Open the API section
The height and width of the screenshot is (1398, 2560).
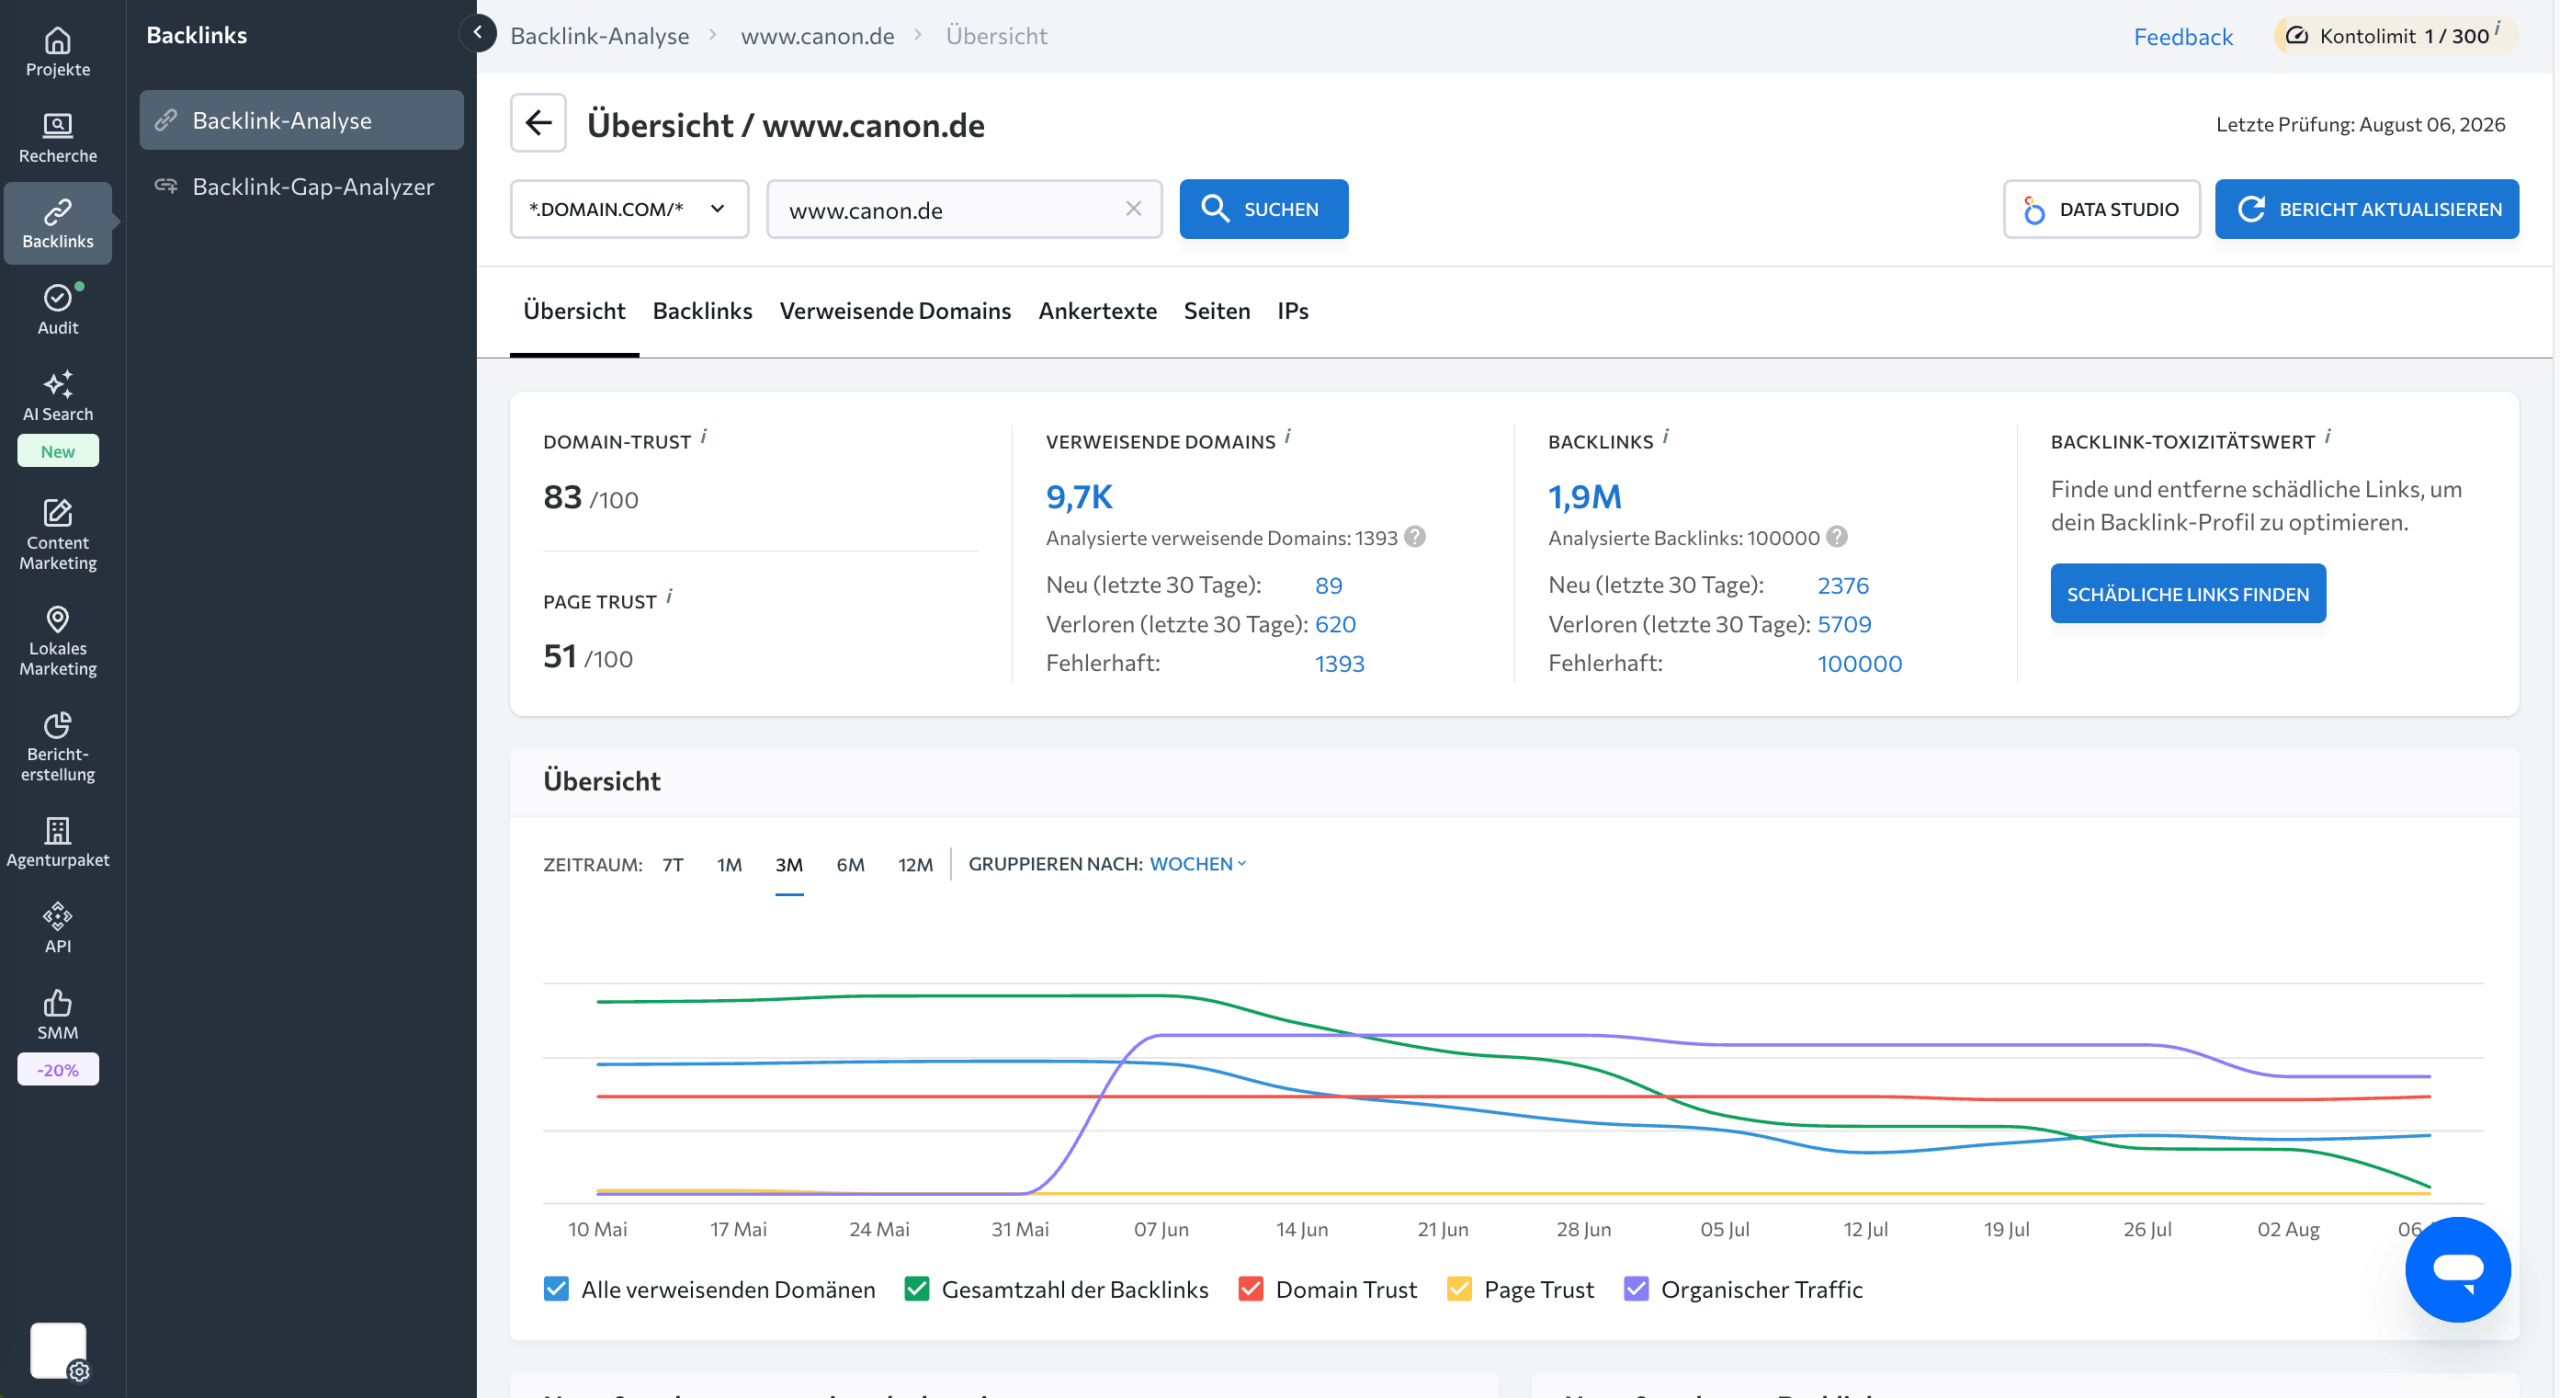pos(58,928)
